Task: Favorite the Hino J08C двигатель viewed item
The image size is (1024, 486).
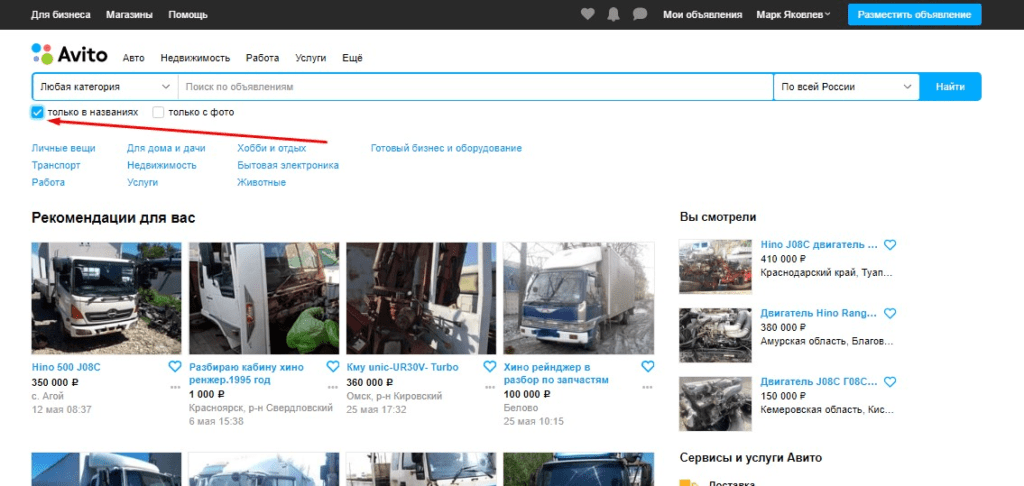Action: click(890, 245)
